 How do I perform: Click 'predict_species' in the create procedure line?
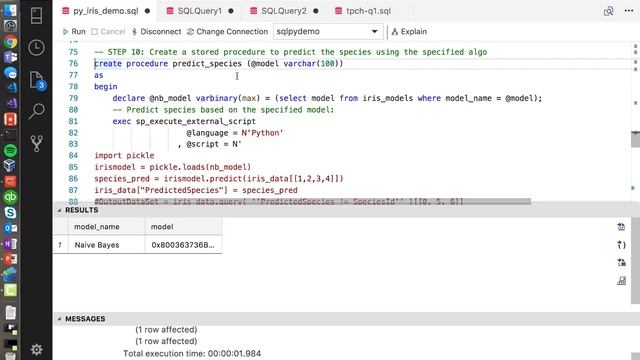tap(207, 63)
